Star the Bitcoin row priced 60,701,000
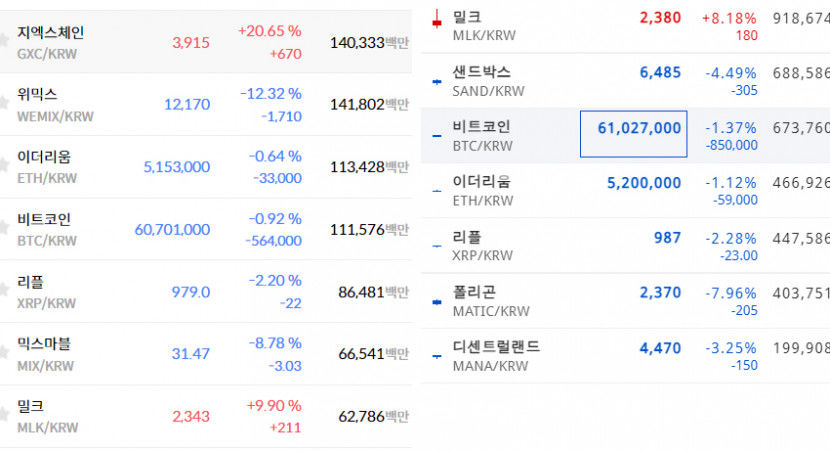 (4, 227)
